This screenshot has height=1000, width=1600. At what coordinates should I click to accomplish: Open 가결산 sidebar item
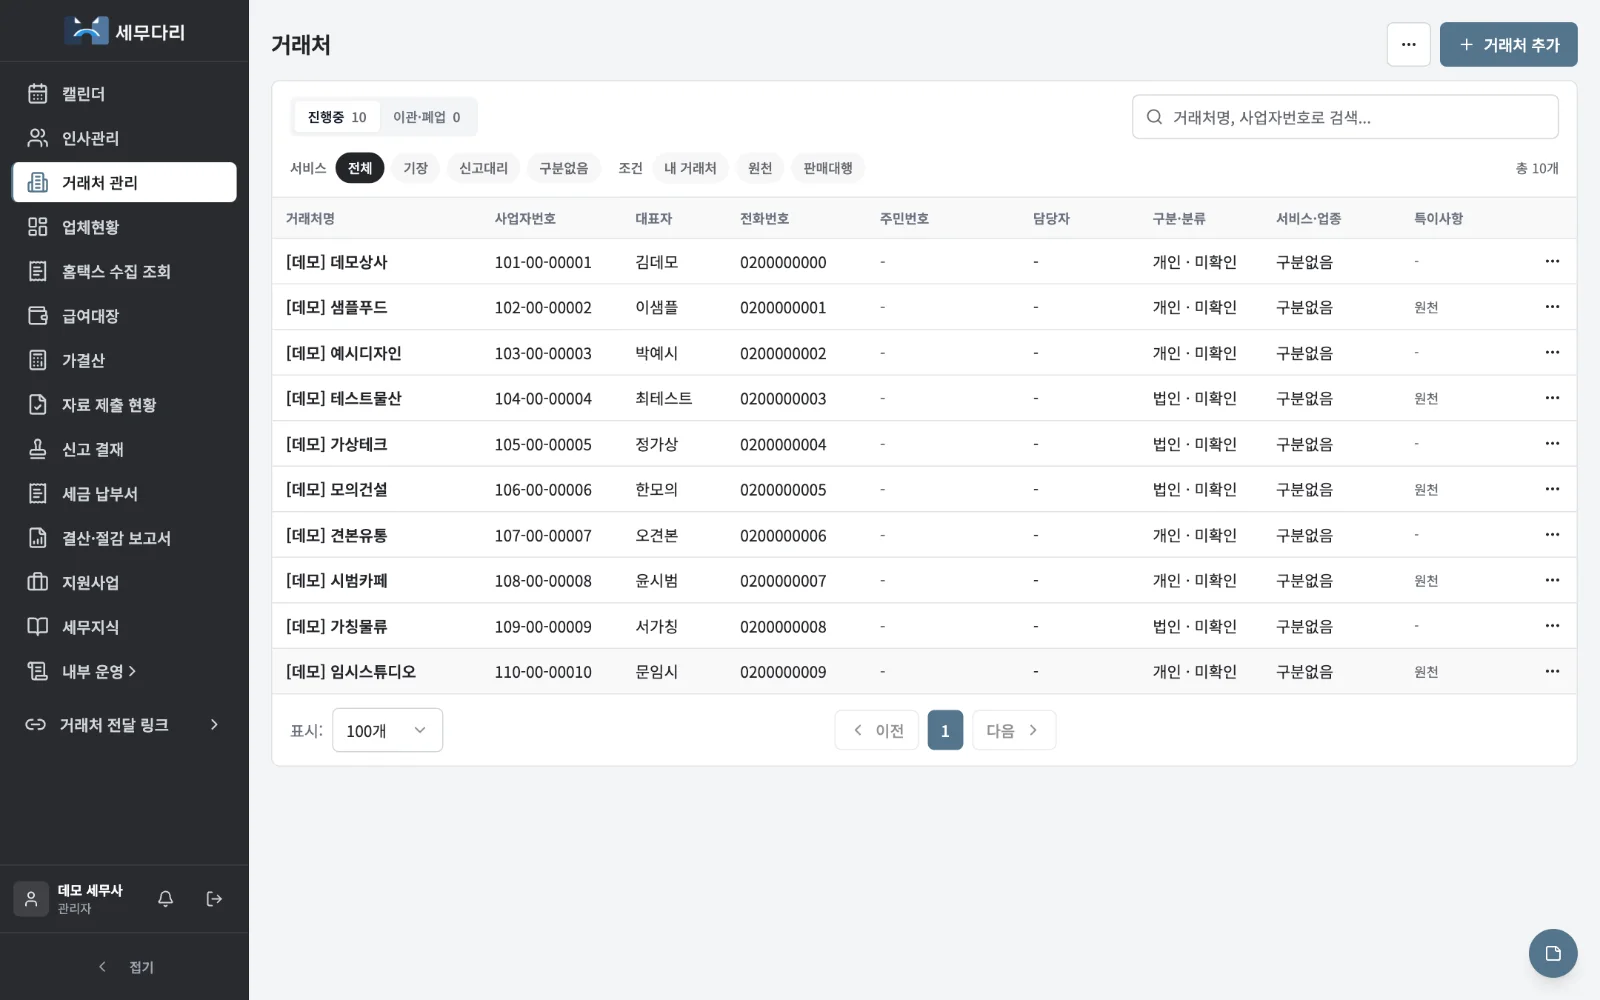click(x=124, y=360)
